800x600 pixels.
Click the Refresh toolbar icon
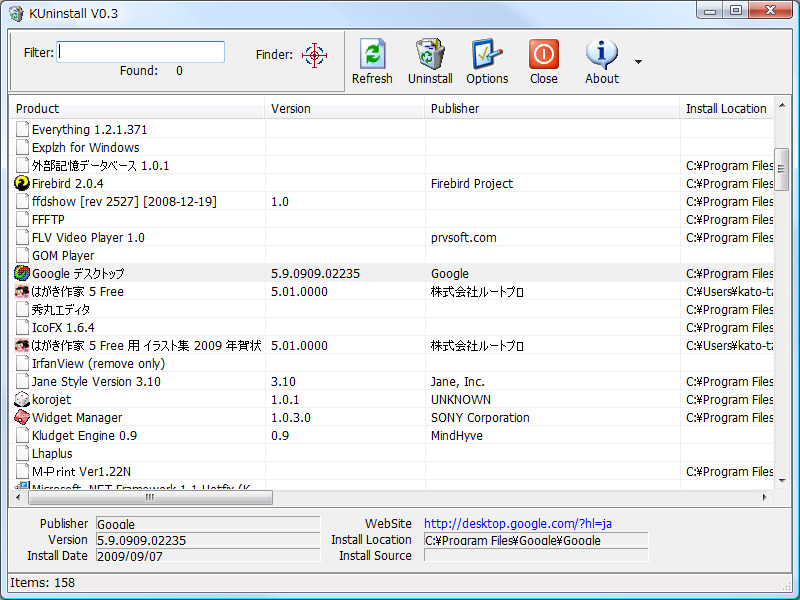click(372, 55)
